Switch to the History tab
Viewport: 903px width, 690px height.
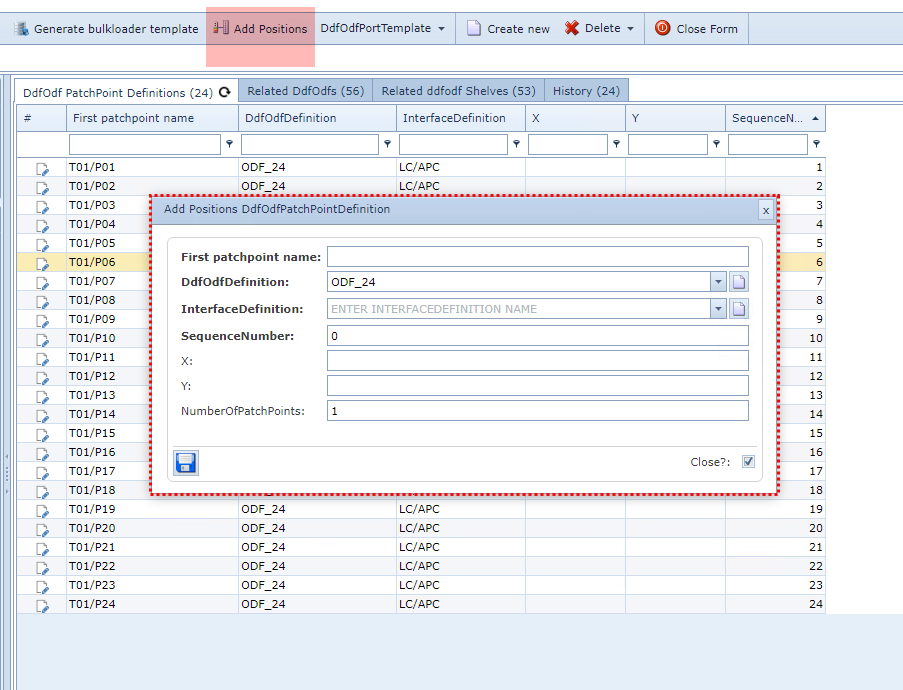pyautogui.click(x=586, y=91)
